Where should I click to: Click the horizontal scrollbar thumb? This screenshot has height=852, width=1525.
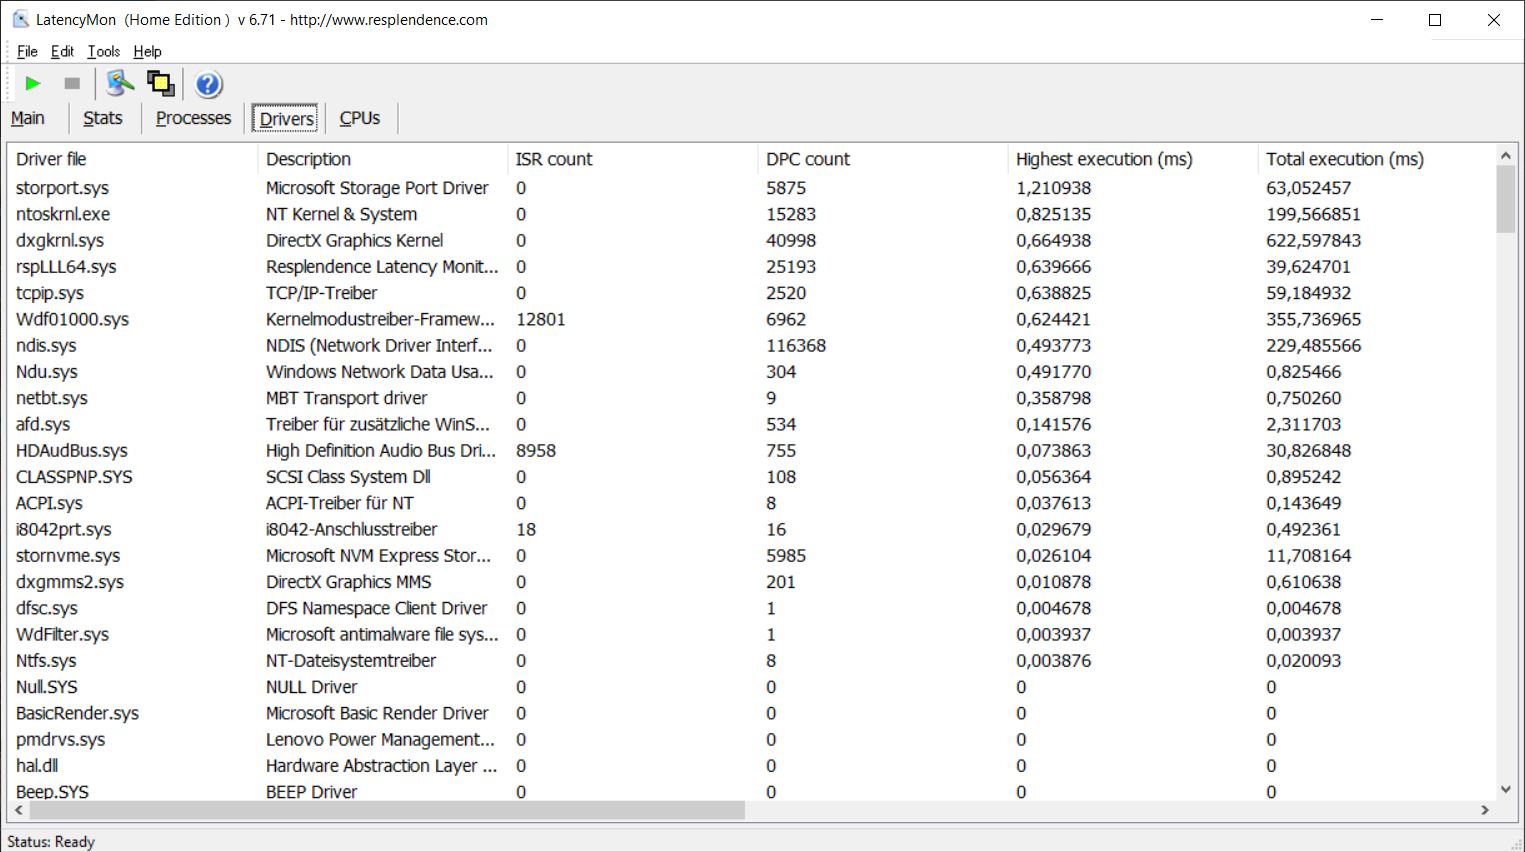click(387, 810)
